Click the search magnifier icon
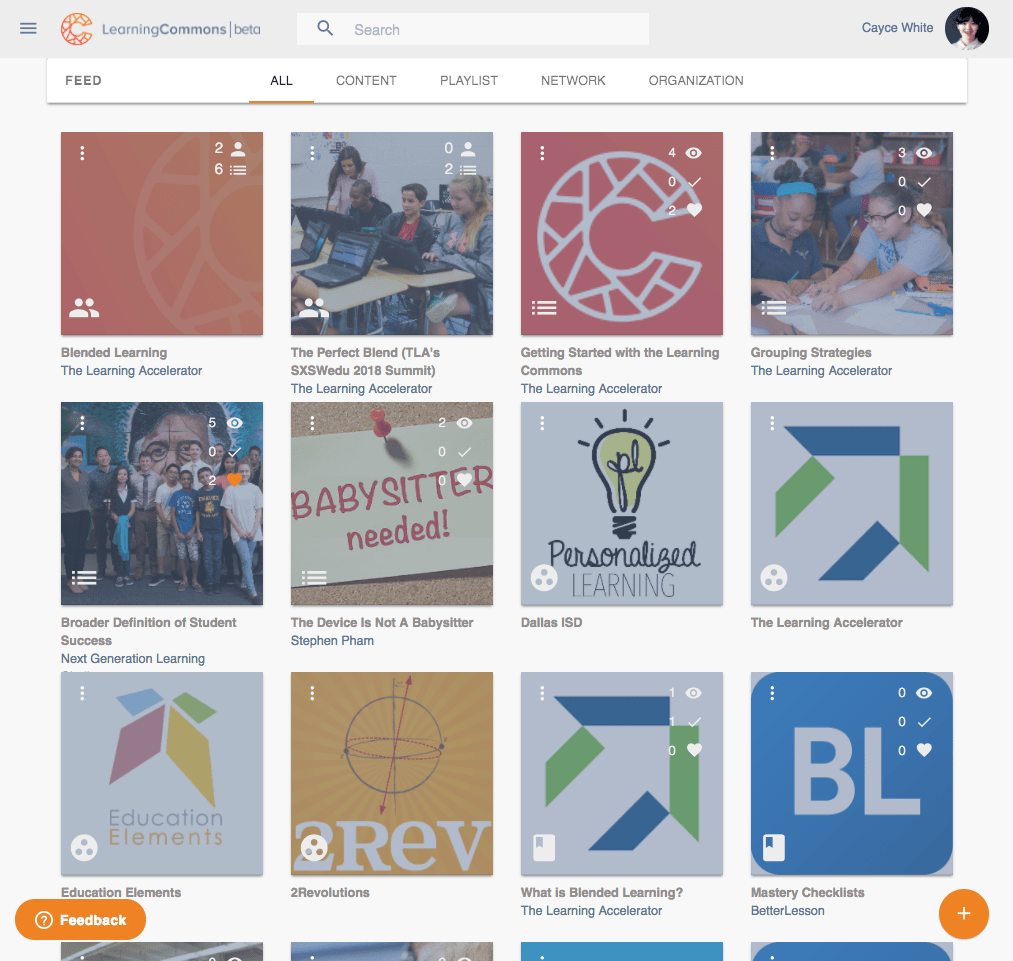This screenshot has height=961, width=1013. tap(325, 28)
